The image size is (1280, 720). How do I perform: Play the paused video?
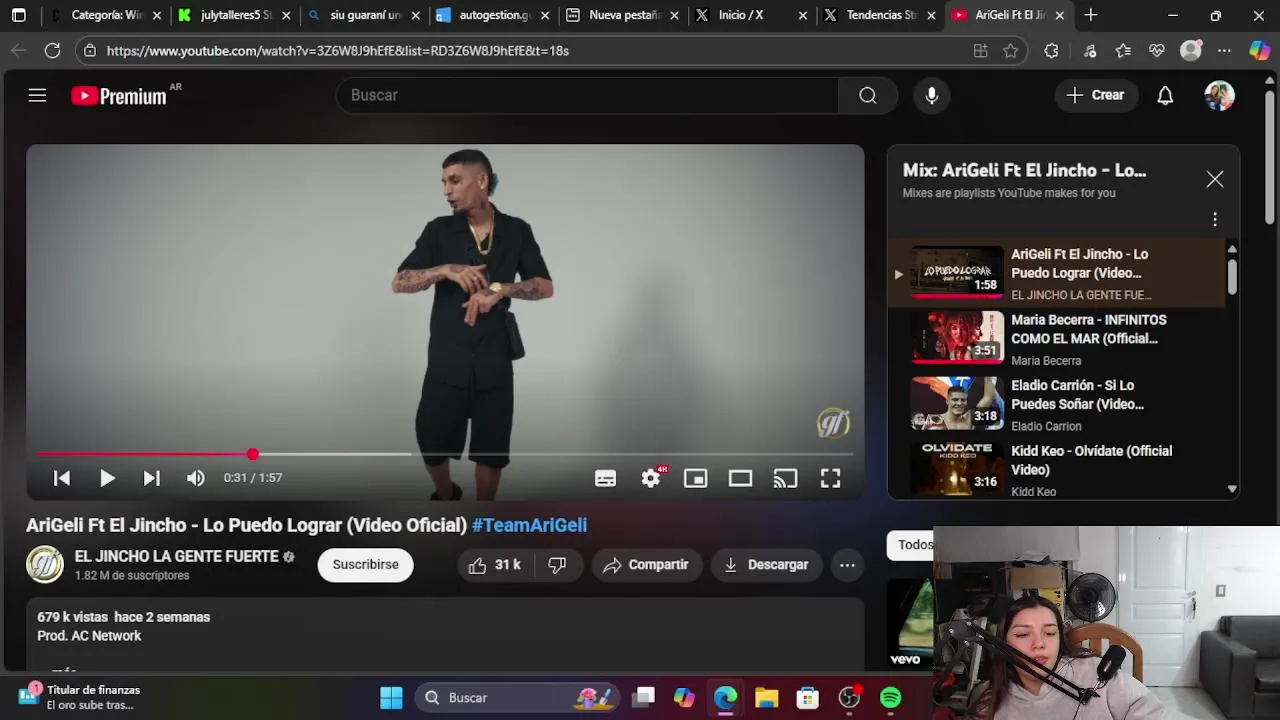pyautogui.click(x=107, y=478)
